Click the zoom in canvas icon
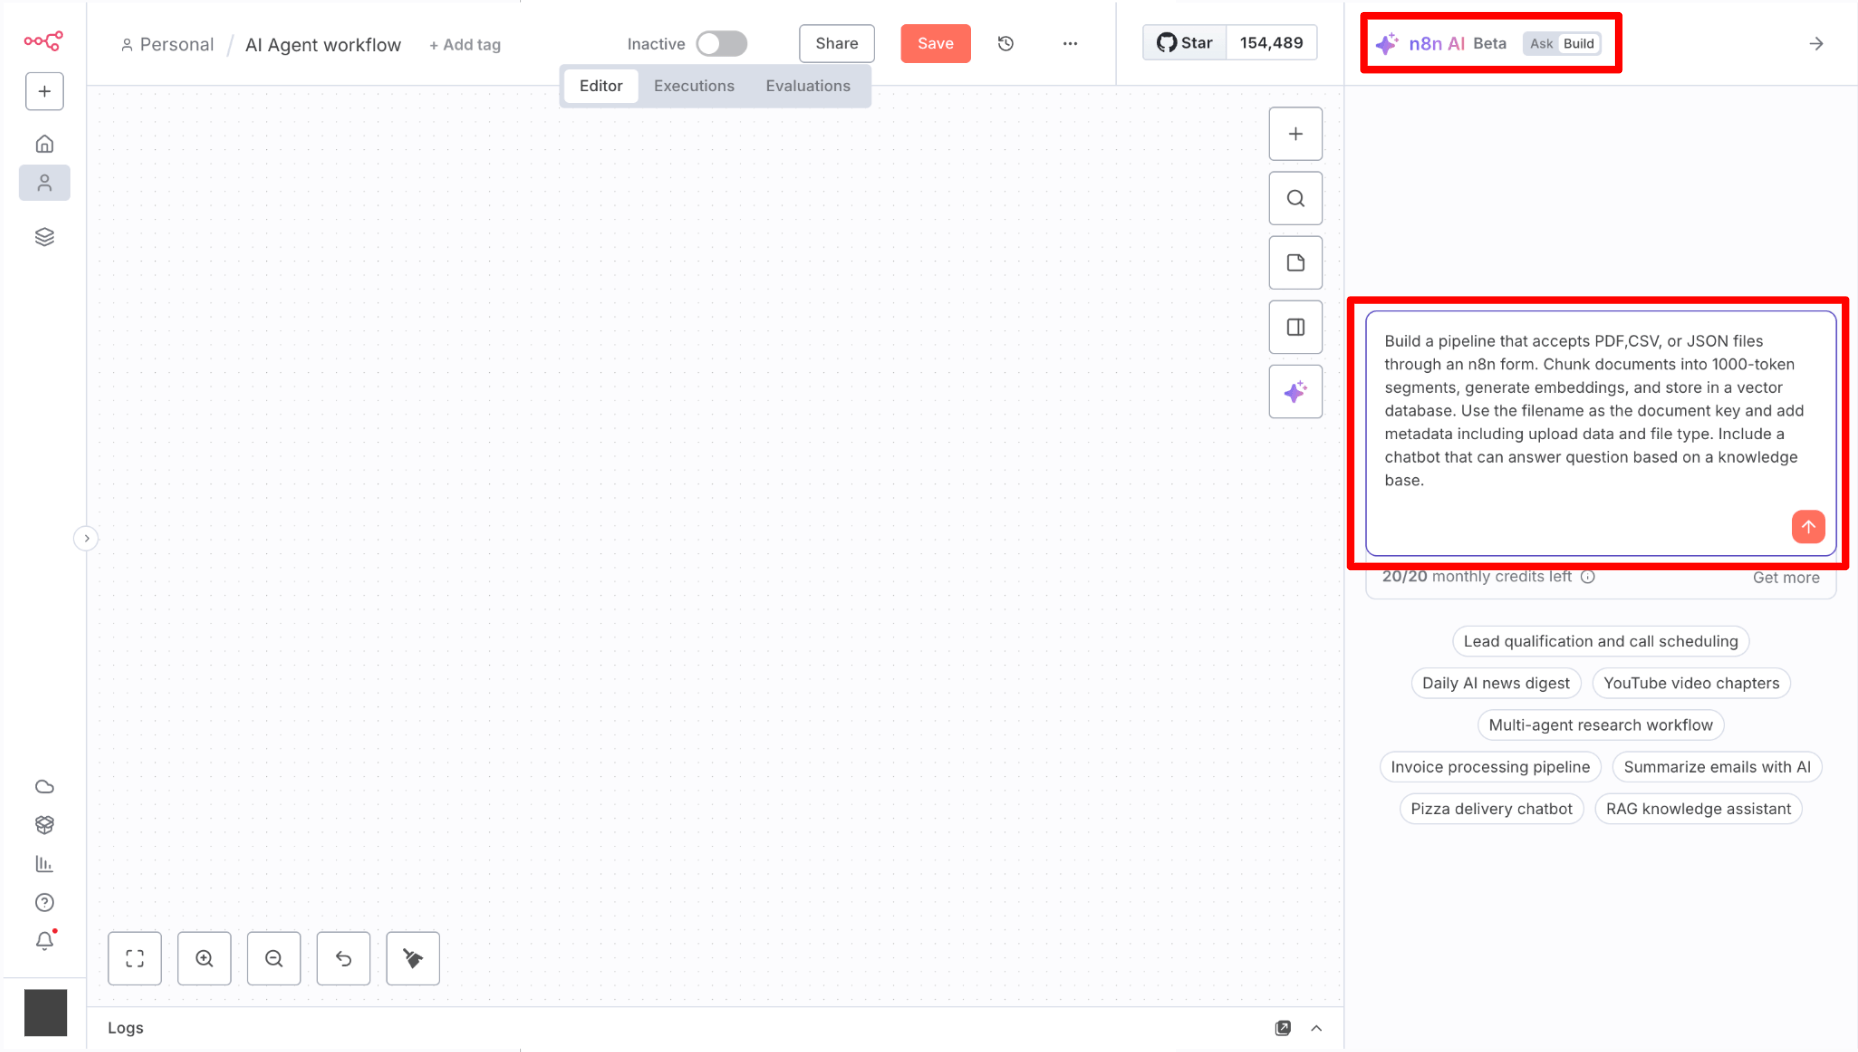The image size is (1858, 1052). [204, 958]
